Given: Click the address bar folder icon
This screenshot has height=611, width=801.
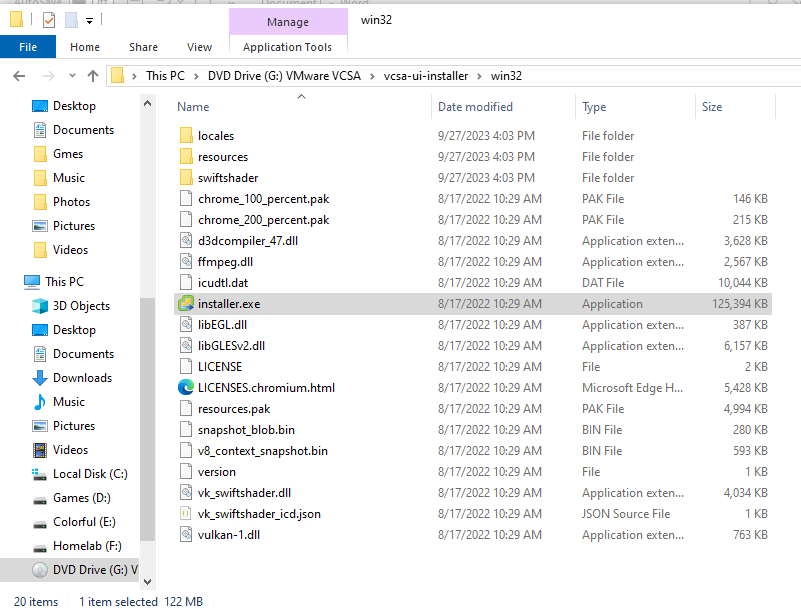Looking at the screenshot, I should [x=117, y=76].
